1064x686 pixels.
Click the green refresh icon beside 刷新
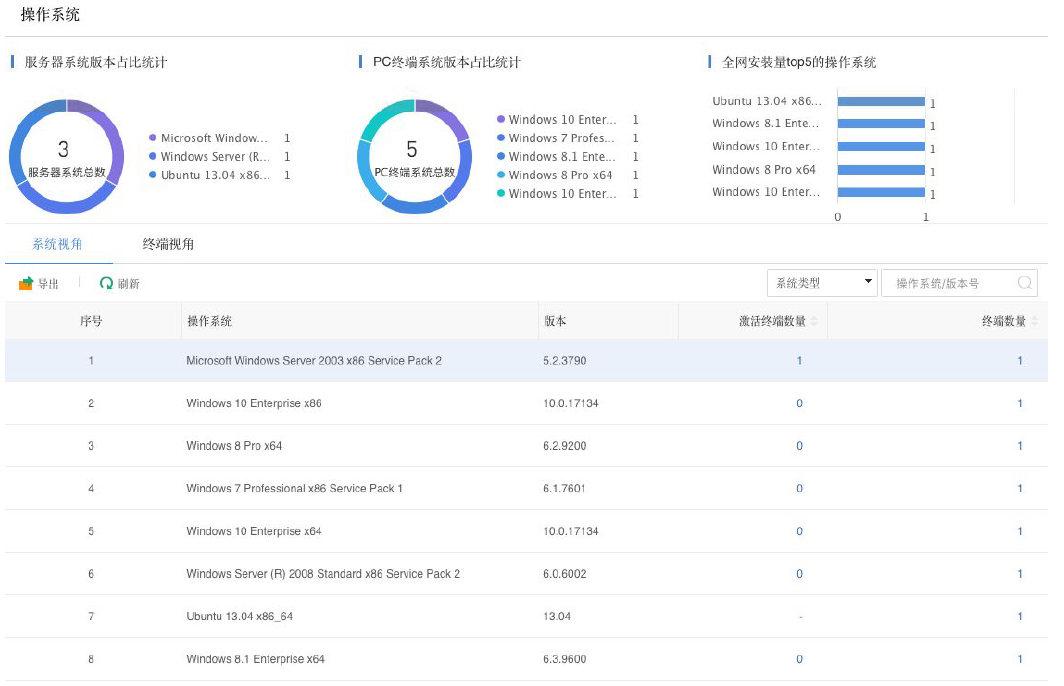click(x=106, y=283)
